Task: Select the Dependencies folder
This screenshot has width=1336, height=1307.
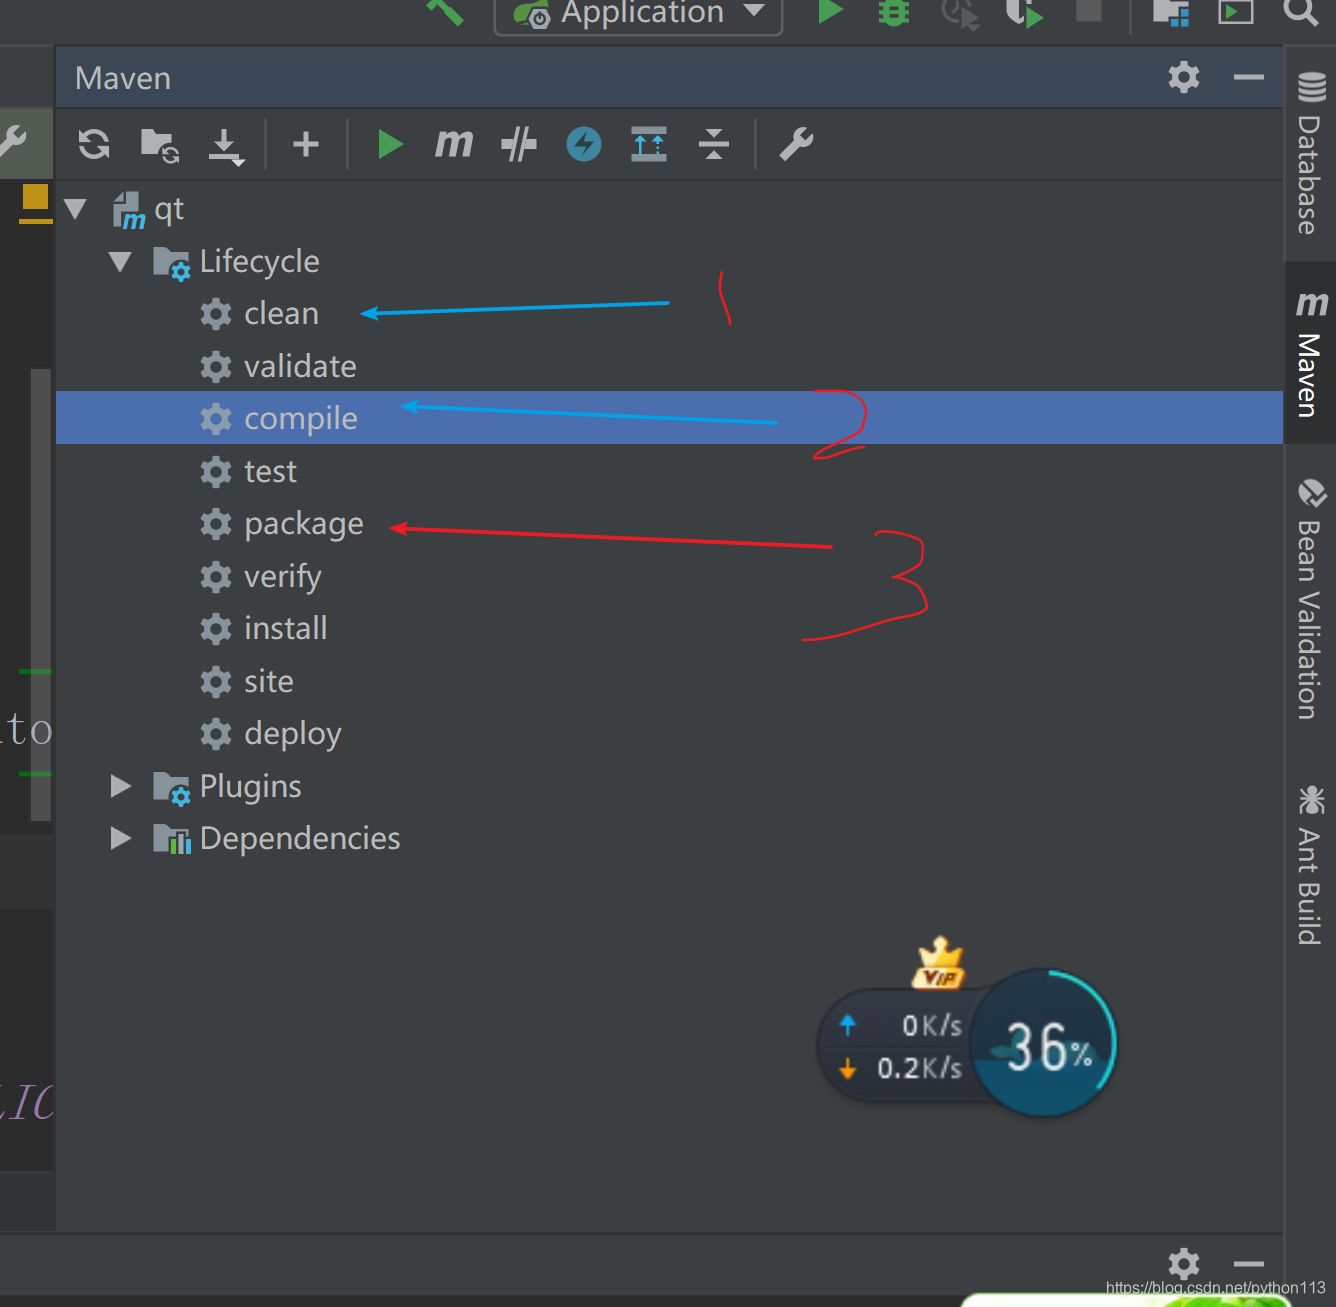Action: click(x=276, y=839)
